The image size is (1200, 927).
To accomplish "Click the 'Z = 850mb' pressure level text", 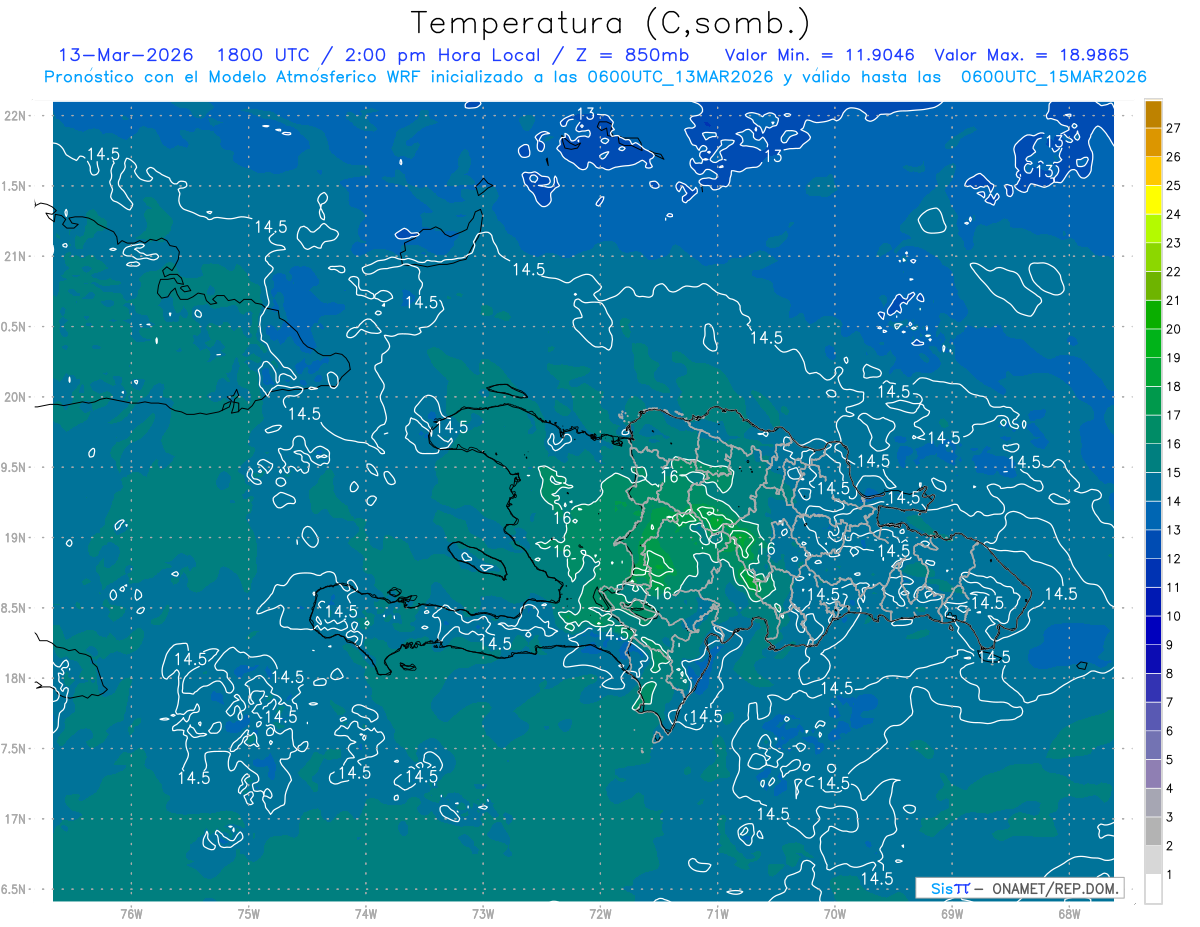I will (631, 55).
